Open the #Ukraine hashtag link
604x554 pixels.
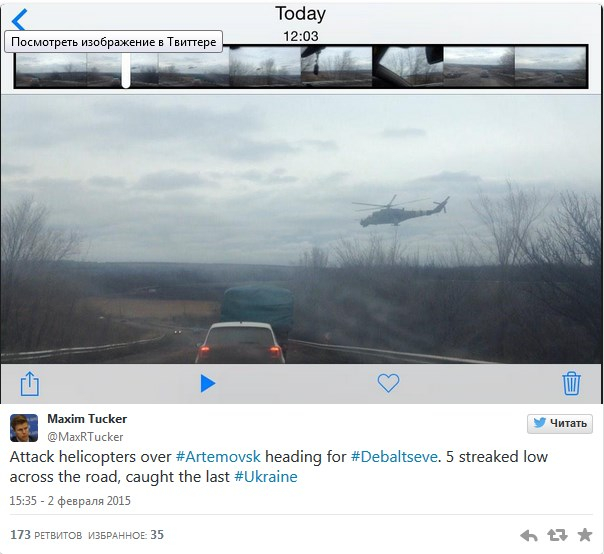coord(266,477)
